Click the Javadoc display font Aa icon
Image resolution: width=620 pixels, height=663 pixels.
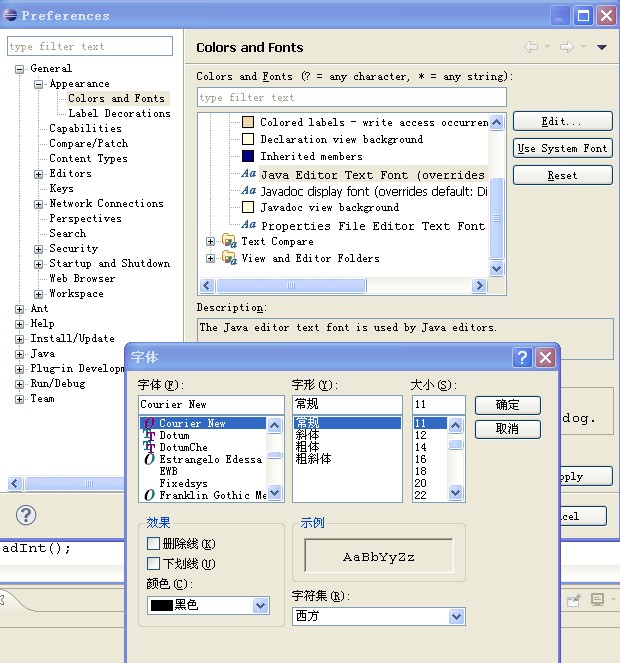(249, 191)
